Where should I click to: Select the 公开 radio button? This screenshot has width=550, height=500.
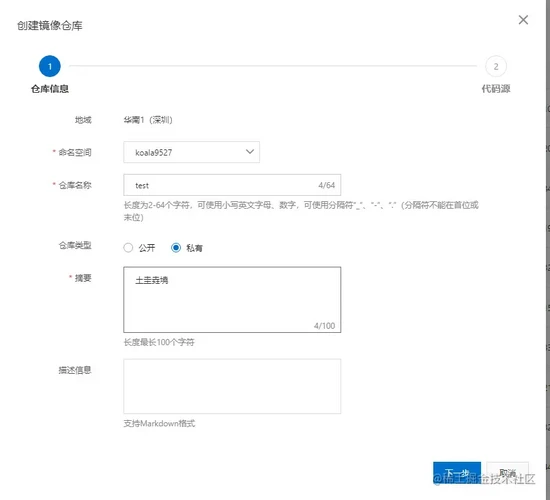point(128,248)
